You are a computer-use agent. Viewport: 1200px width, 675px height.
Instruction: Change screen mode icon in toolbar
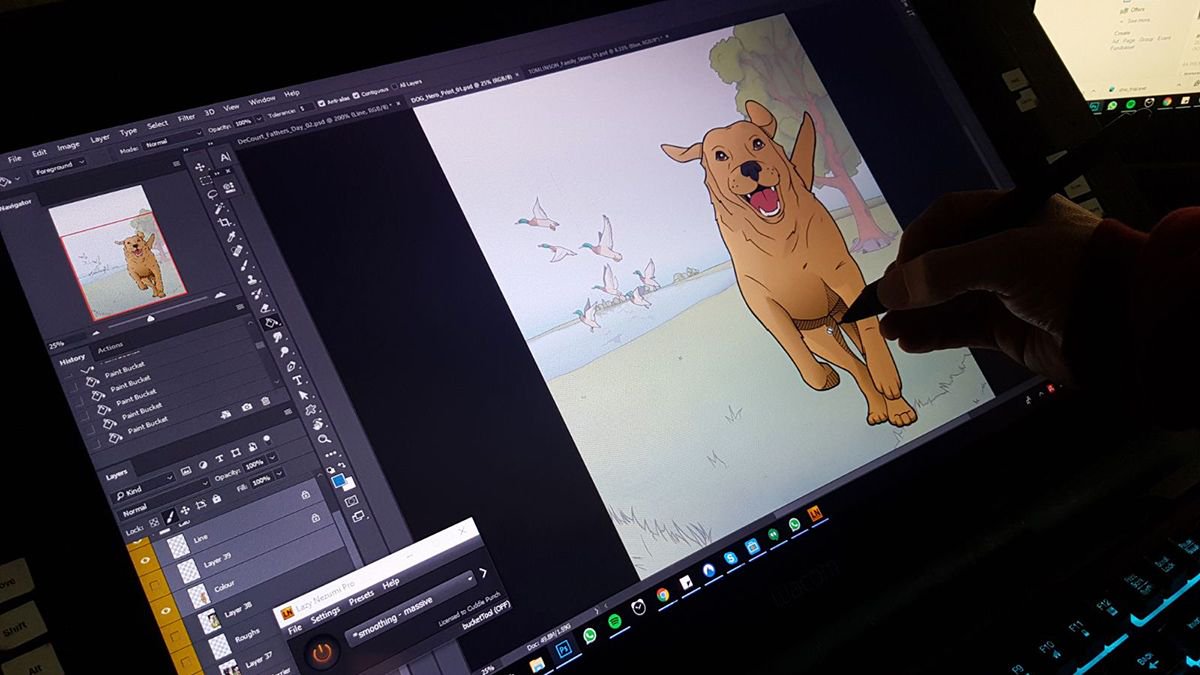[357, 516]
